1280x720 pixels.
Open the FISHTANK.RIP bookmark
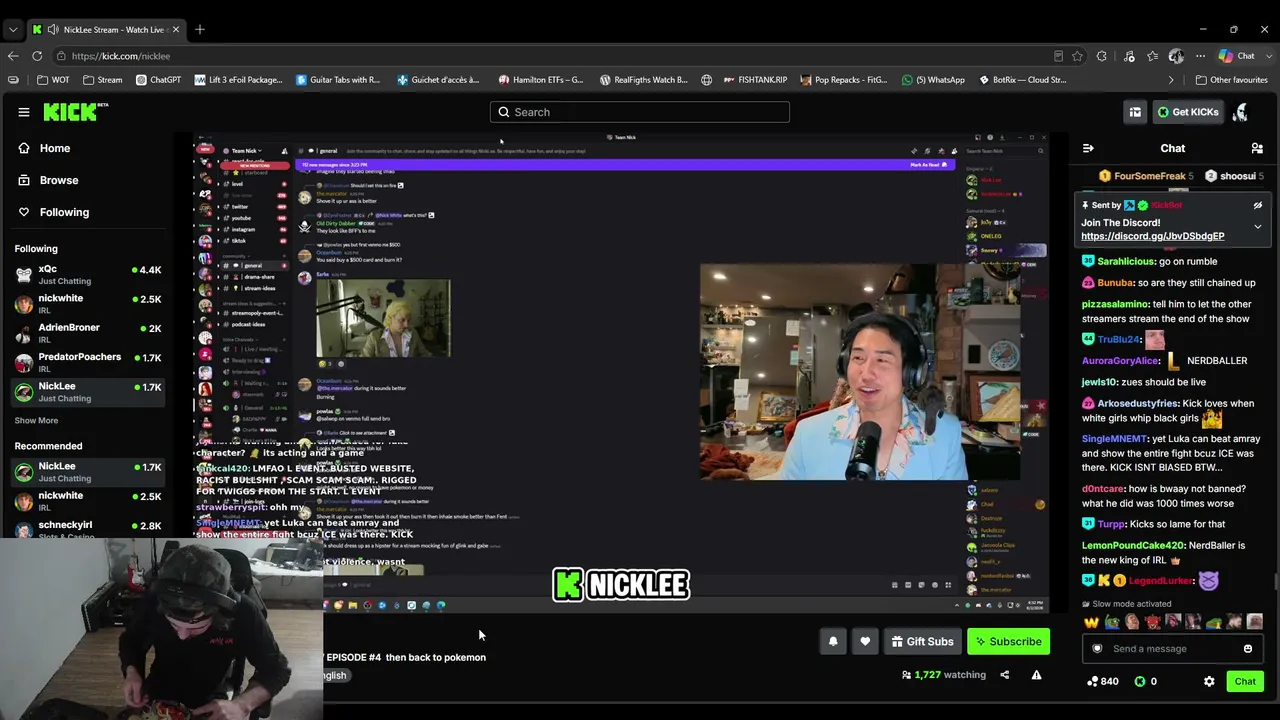click(755, 80)
